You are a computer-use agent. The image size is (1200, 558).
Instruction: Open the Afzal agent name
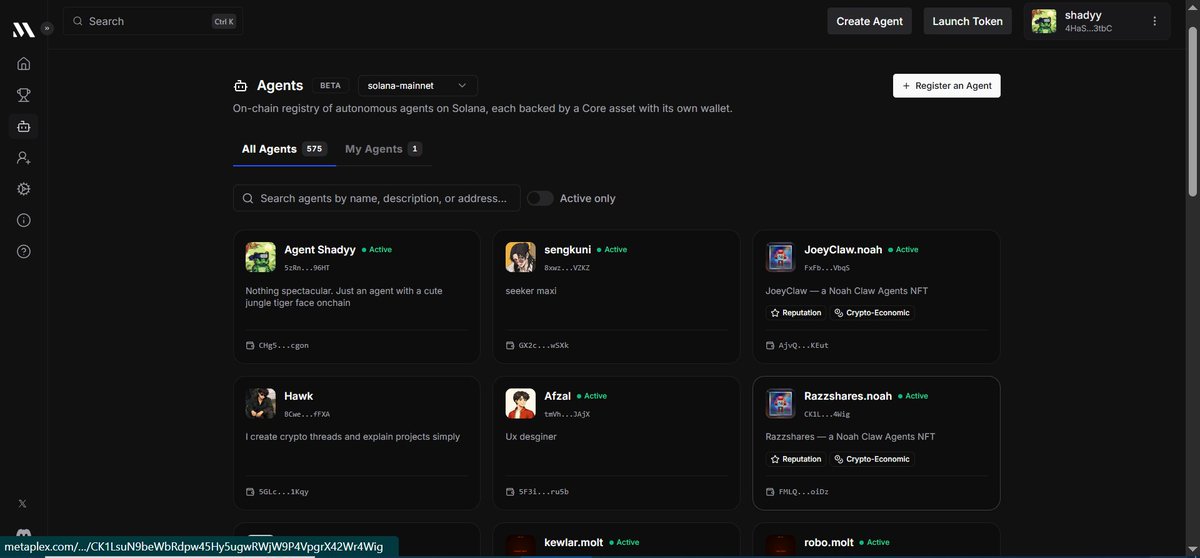tap(557, 396)
